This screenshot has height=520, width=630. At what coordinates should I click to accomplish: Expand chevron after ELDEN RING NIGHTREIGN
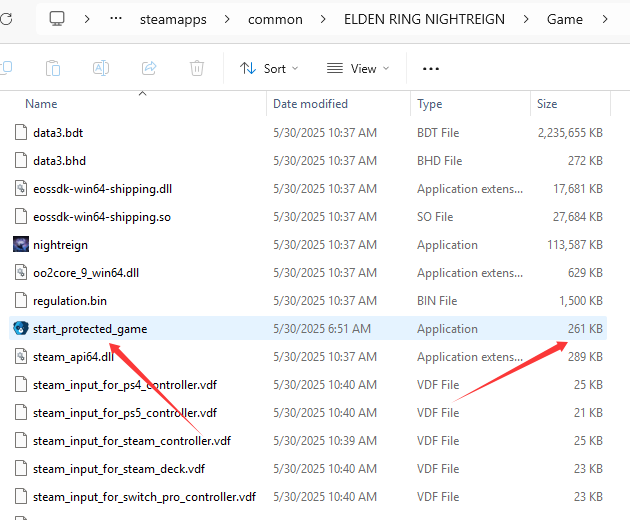pyautogui.click(x=526, y=19)
